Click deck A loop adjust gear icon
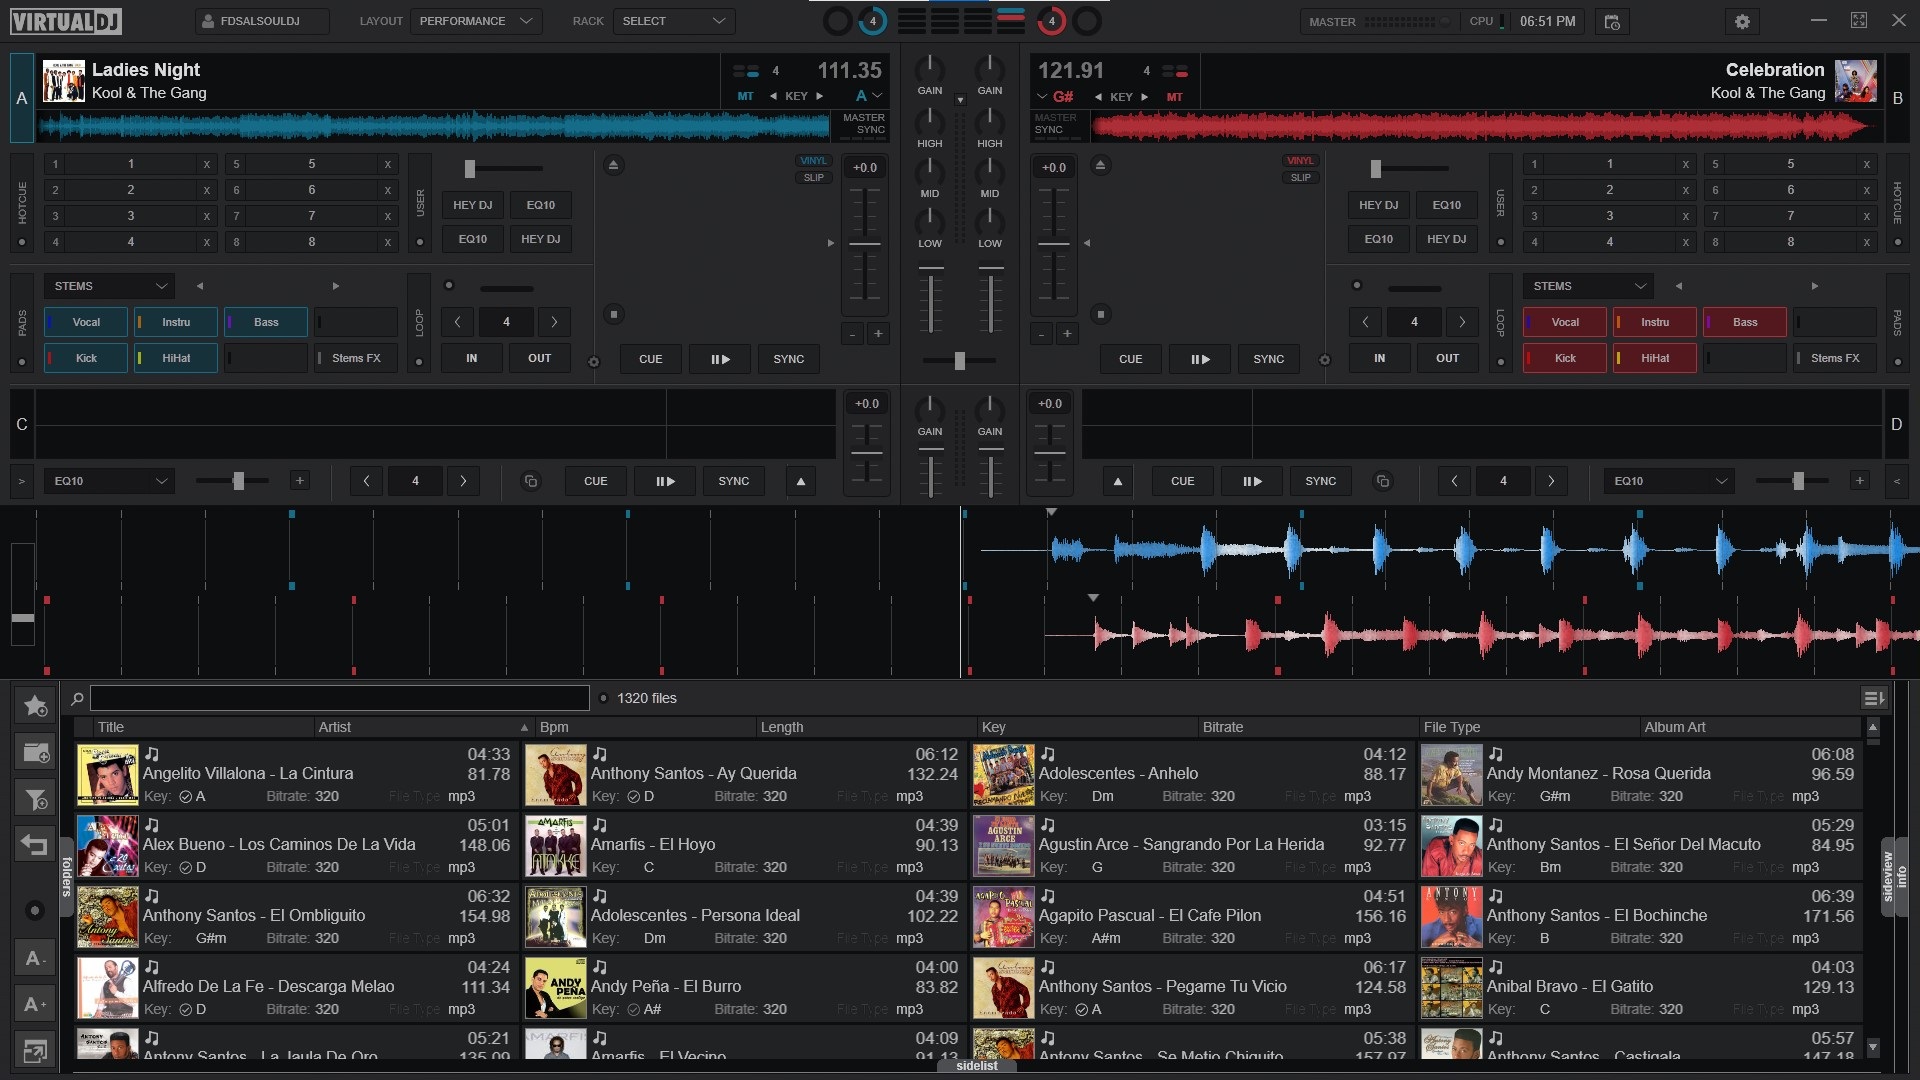The height and width of the screenshot is (1080, 1920). pyautogui.click(x=593, y=361)
